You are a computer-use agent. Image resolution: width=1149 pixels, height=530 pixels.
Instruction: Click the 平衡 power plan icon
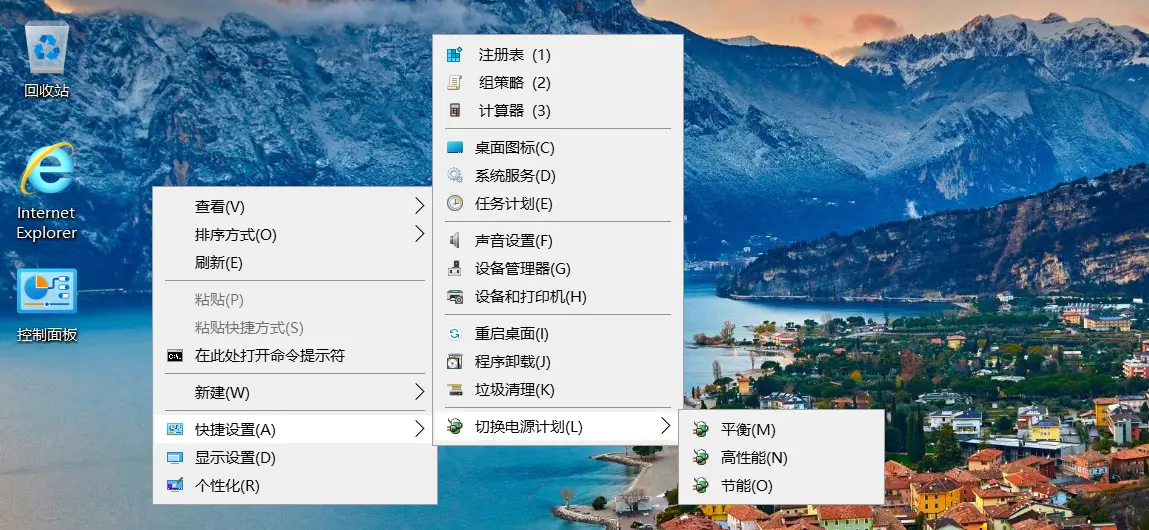point(701,430)
